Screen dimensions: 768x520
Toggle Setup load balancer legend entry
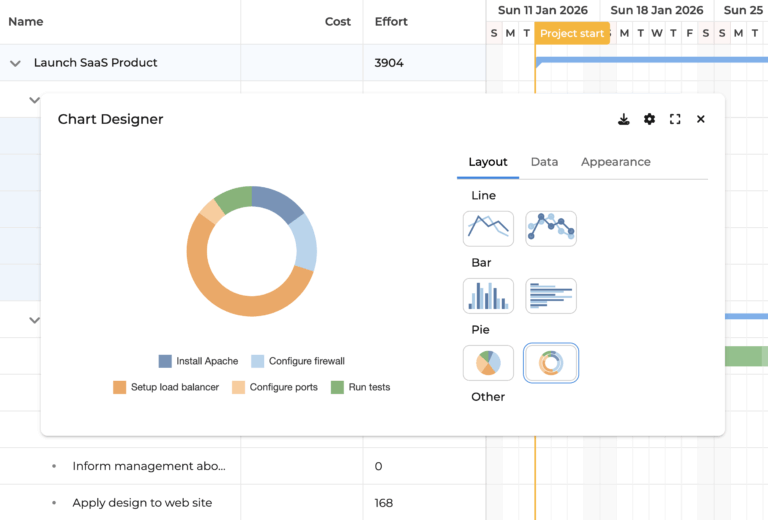(x=174, y=387)
